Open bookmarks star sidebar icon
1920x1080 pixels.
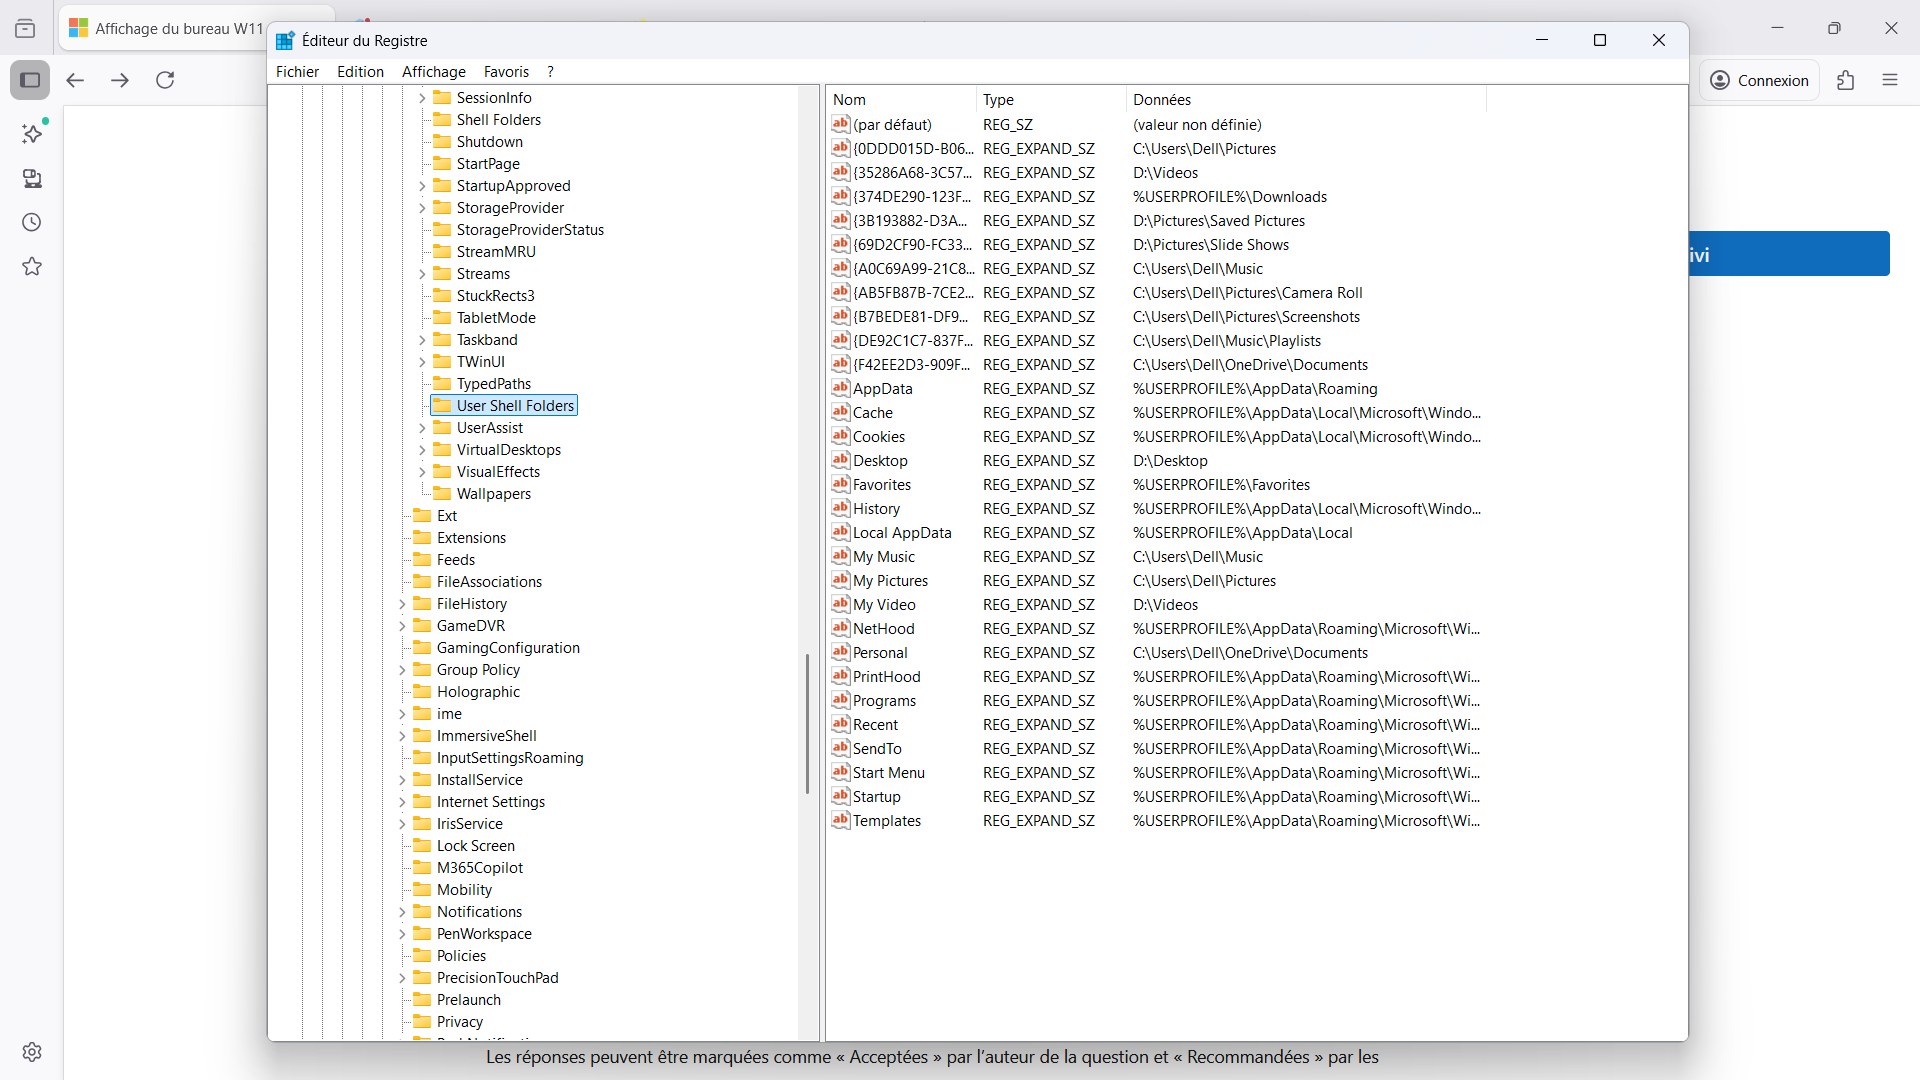point(32,266)
